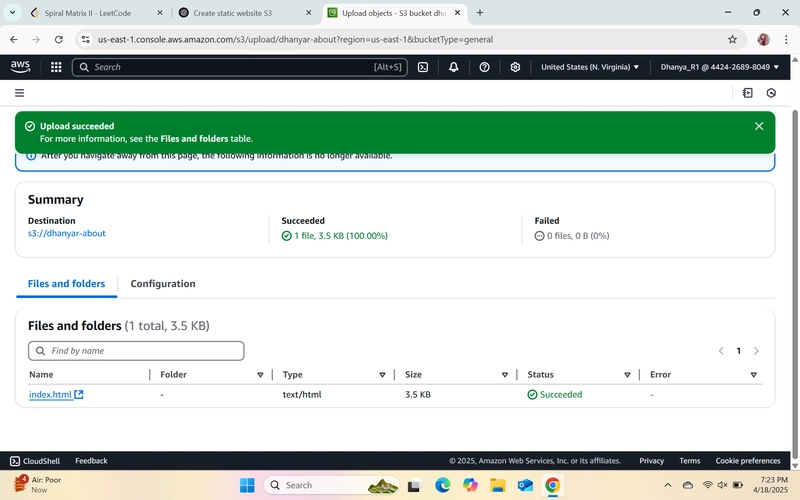
Task: Open a new browser tab
Action: click(x=480, y=13)
